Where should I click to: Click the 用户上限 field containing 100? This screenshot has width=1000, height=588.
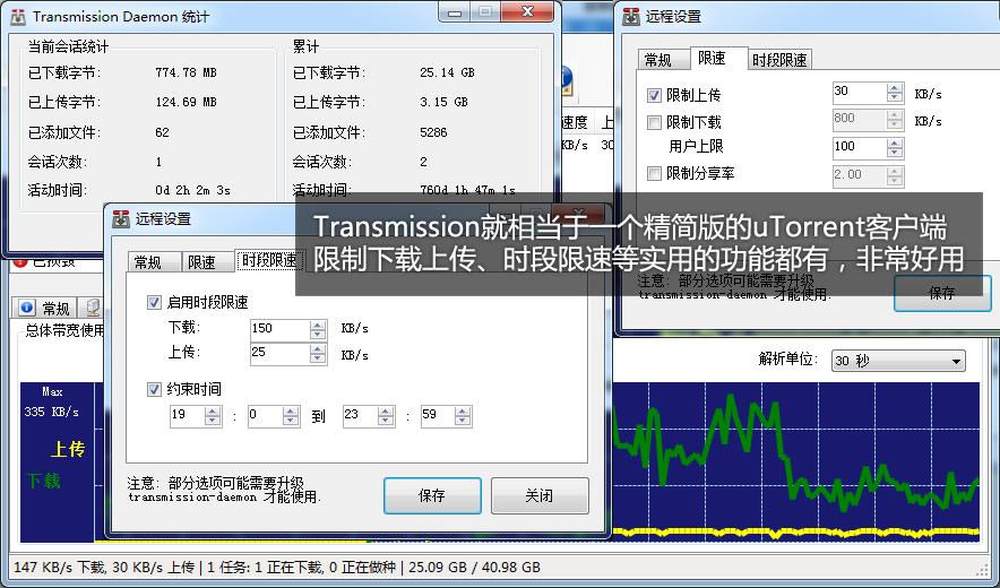(860, 148)
